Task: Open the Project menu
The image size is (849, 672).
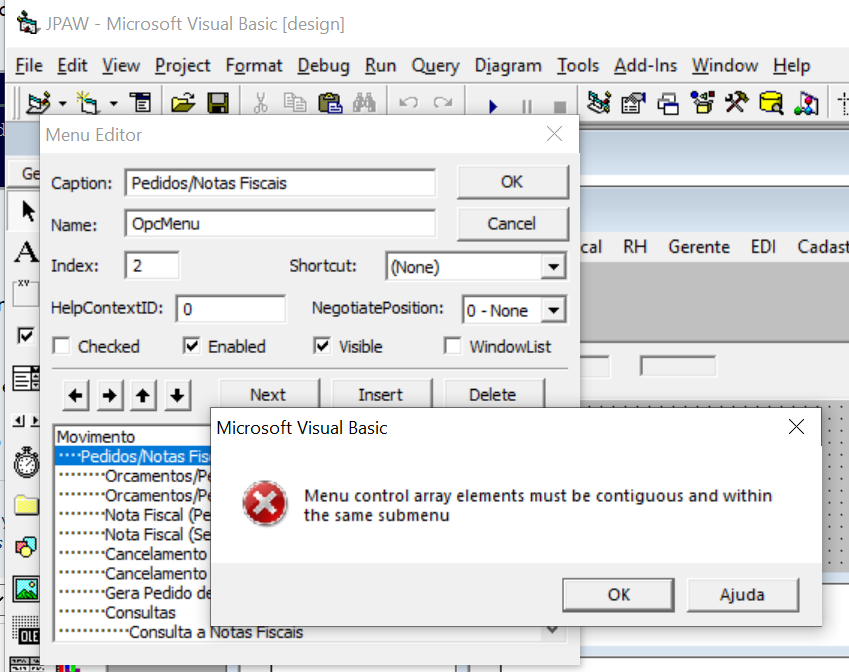Action: [183, 66]
